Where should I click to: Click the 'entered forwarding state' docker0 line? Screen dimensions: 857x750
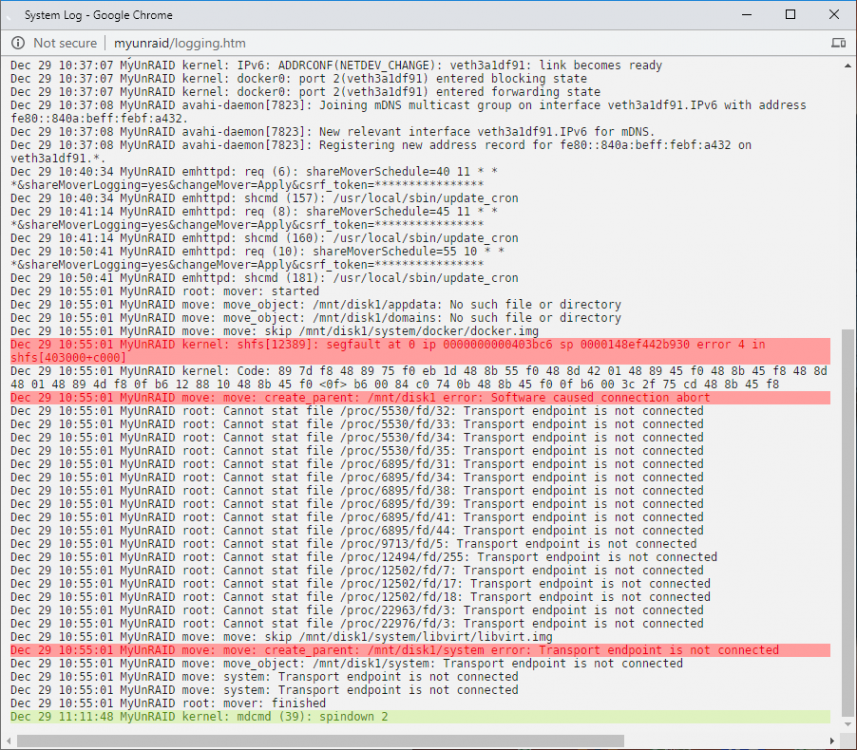pyautogui.click(x=305, y=92)
